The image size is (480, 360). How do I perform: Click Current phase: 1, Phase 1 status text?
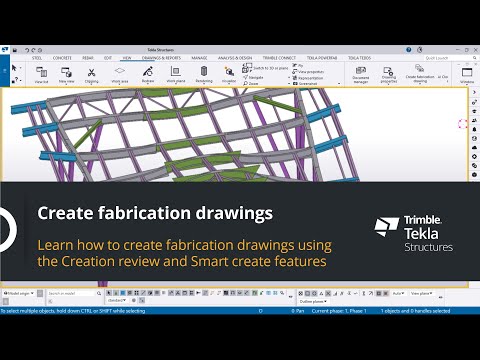click(339, 311)
